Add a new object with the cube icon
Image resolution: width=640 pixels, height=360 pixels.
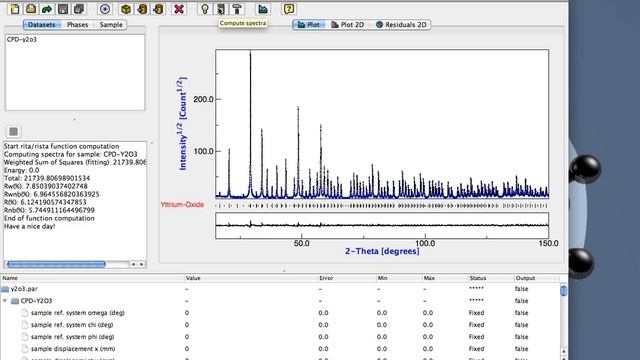126,9
